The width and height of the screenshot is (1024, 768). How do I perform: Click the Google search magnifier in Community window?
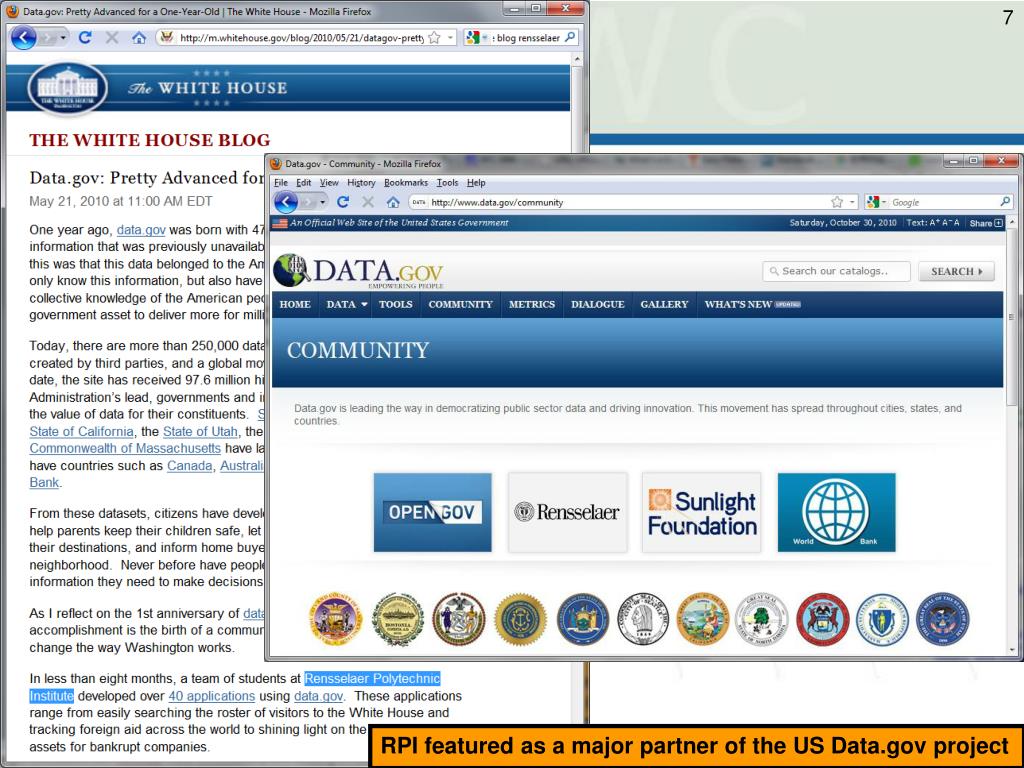[x=1005, y=202]
